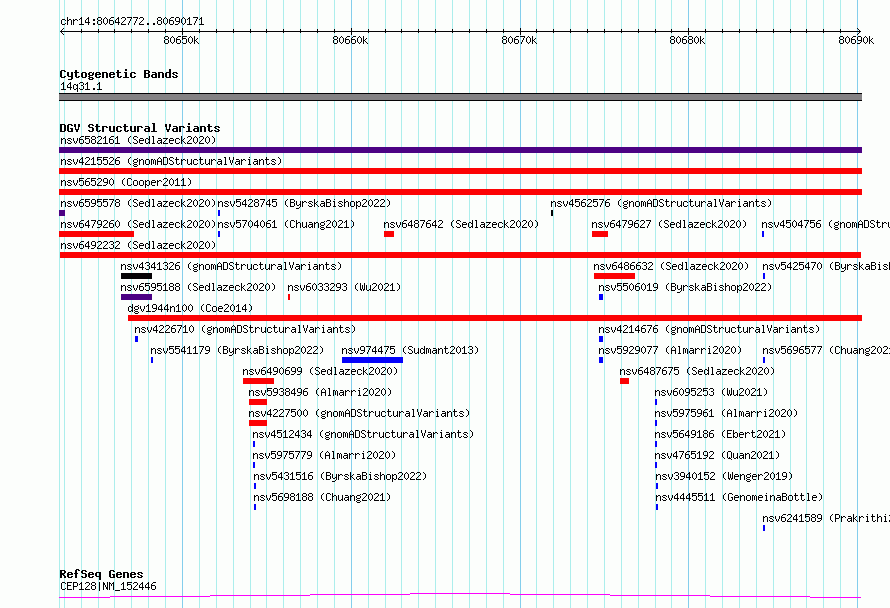Click nsv6487642 (Sedlazeck2020) label
Screen dimensions: 890x608
click(461, 224)
